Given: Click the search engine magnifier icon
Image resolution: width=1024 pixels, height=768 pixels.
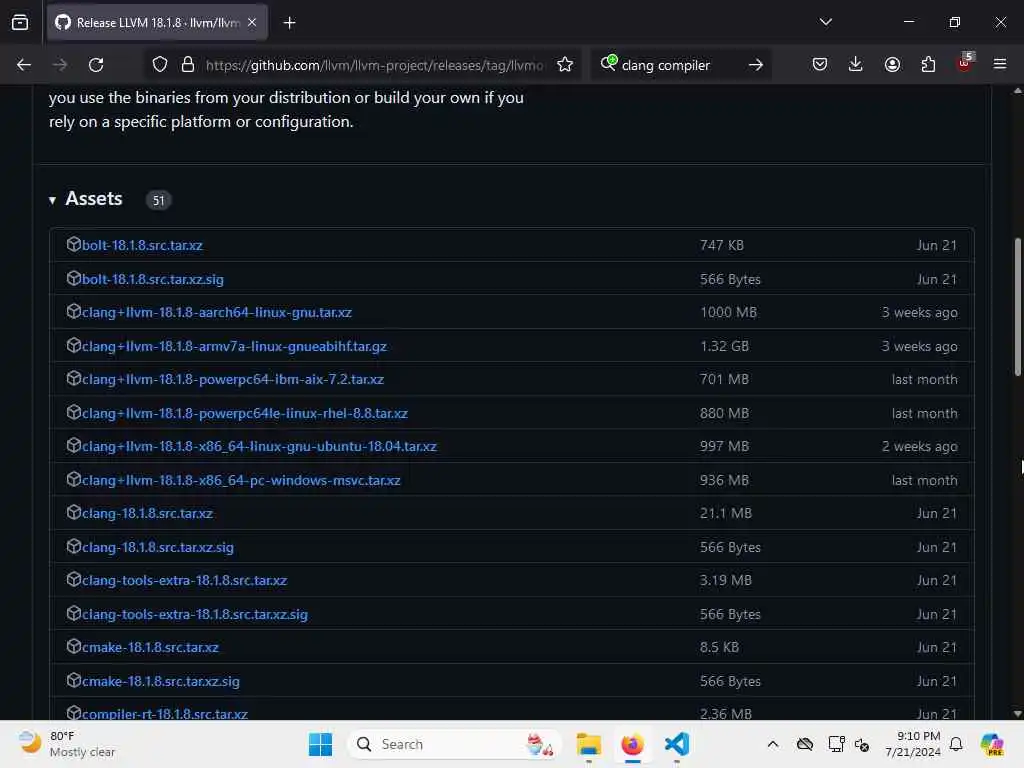Looking at the screenshot, I should [x=609, y=63].
